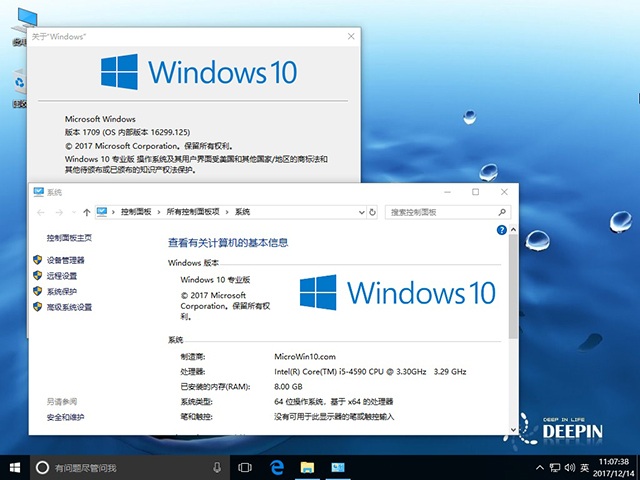Open 所有控制面板项 breadcrumb
The height and width of the screenshot is (480, 640).
[x=193, y=212]
